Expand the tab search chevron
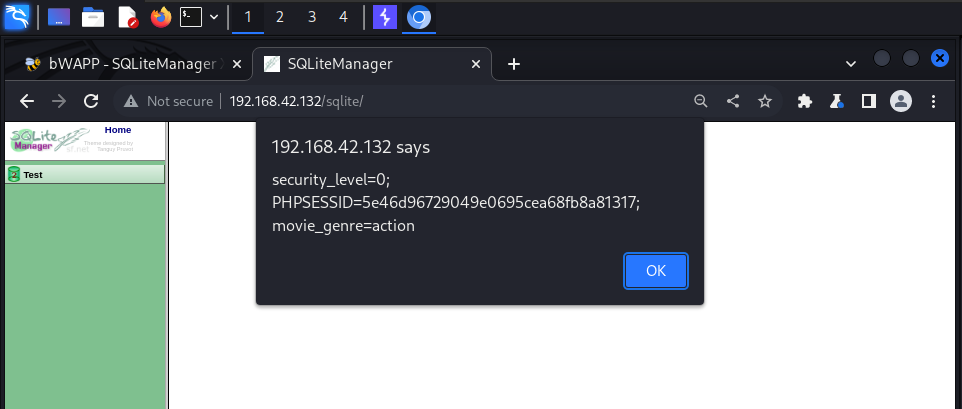Screen dimensions: 962x409 pyautogui.click(x=851, y=63)
